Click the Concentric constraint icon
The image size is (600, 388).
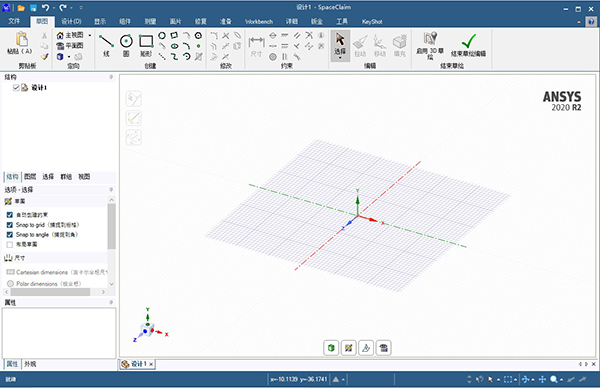[272, 57]
